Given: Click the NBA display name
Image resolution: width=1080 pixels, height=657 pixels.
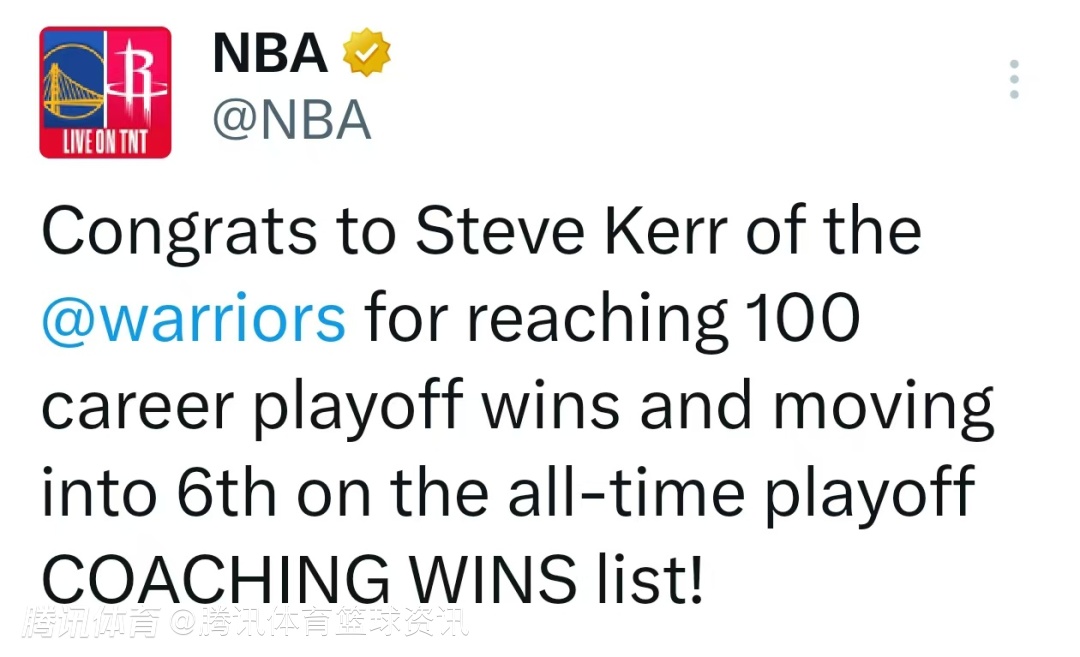Looking at the screenshot, I should pos(270,54).
